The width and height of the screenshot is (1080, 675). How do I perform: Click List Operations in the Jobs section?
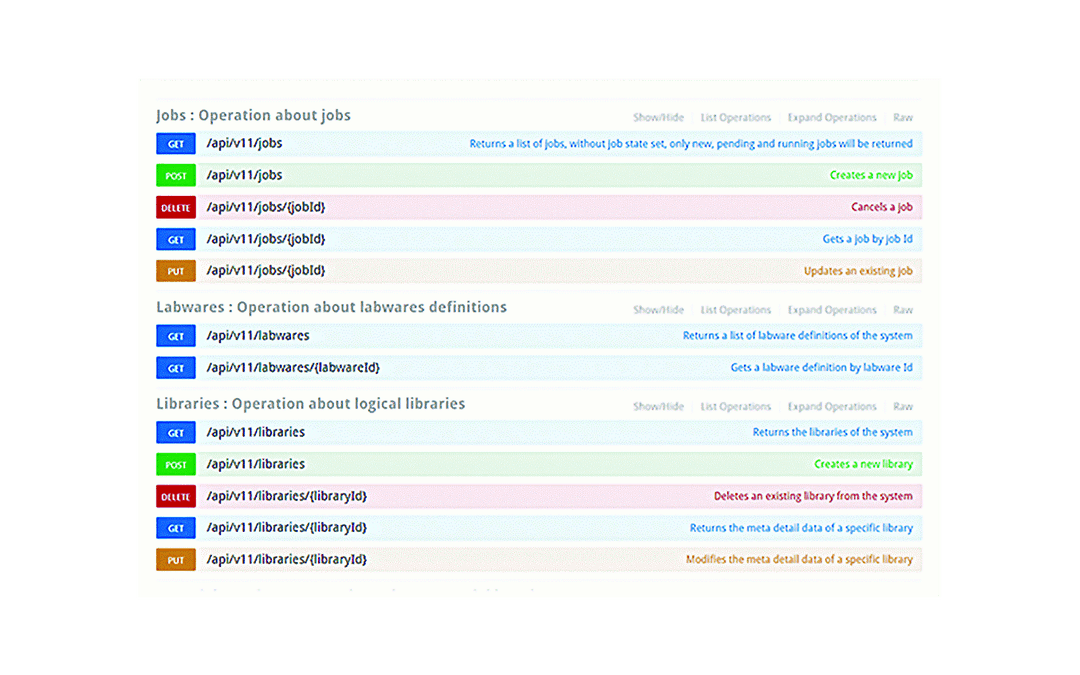click(736, 118)
